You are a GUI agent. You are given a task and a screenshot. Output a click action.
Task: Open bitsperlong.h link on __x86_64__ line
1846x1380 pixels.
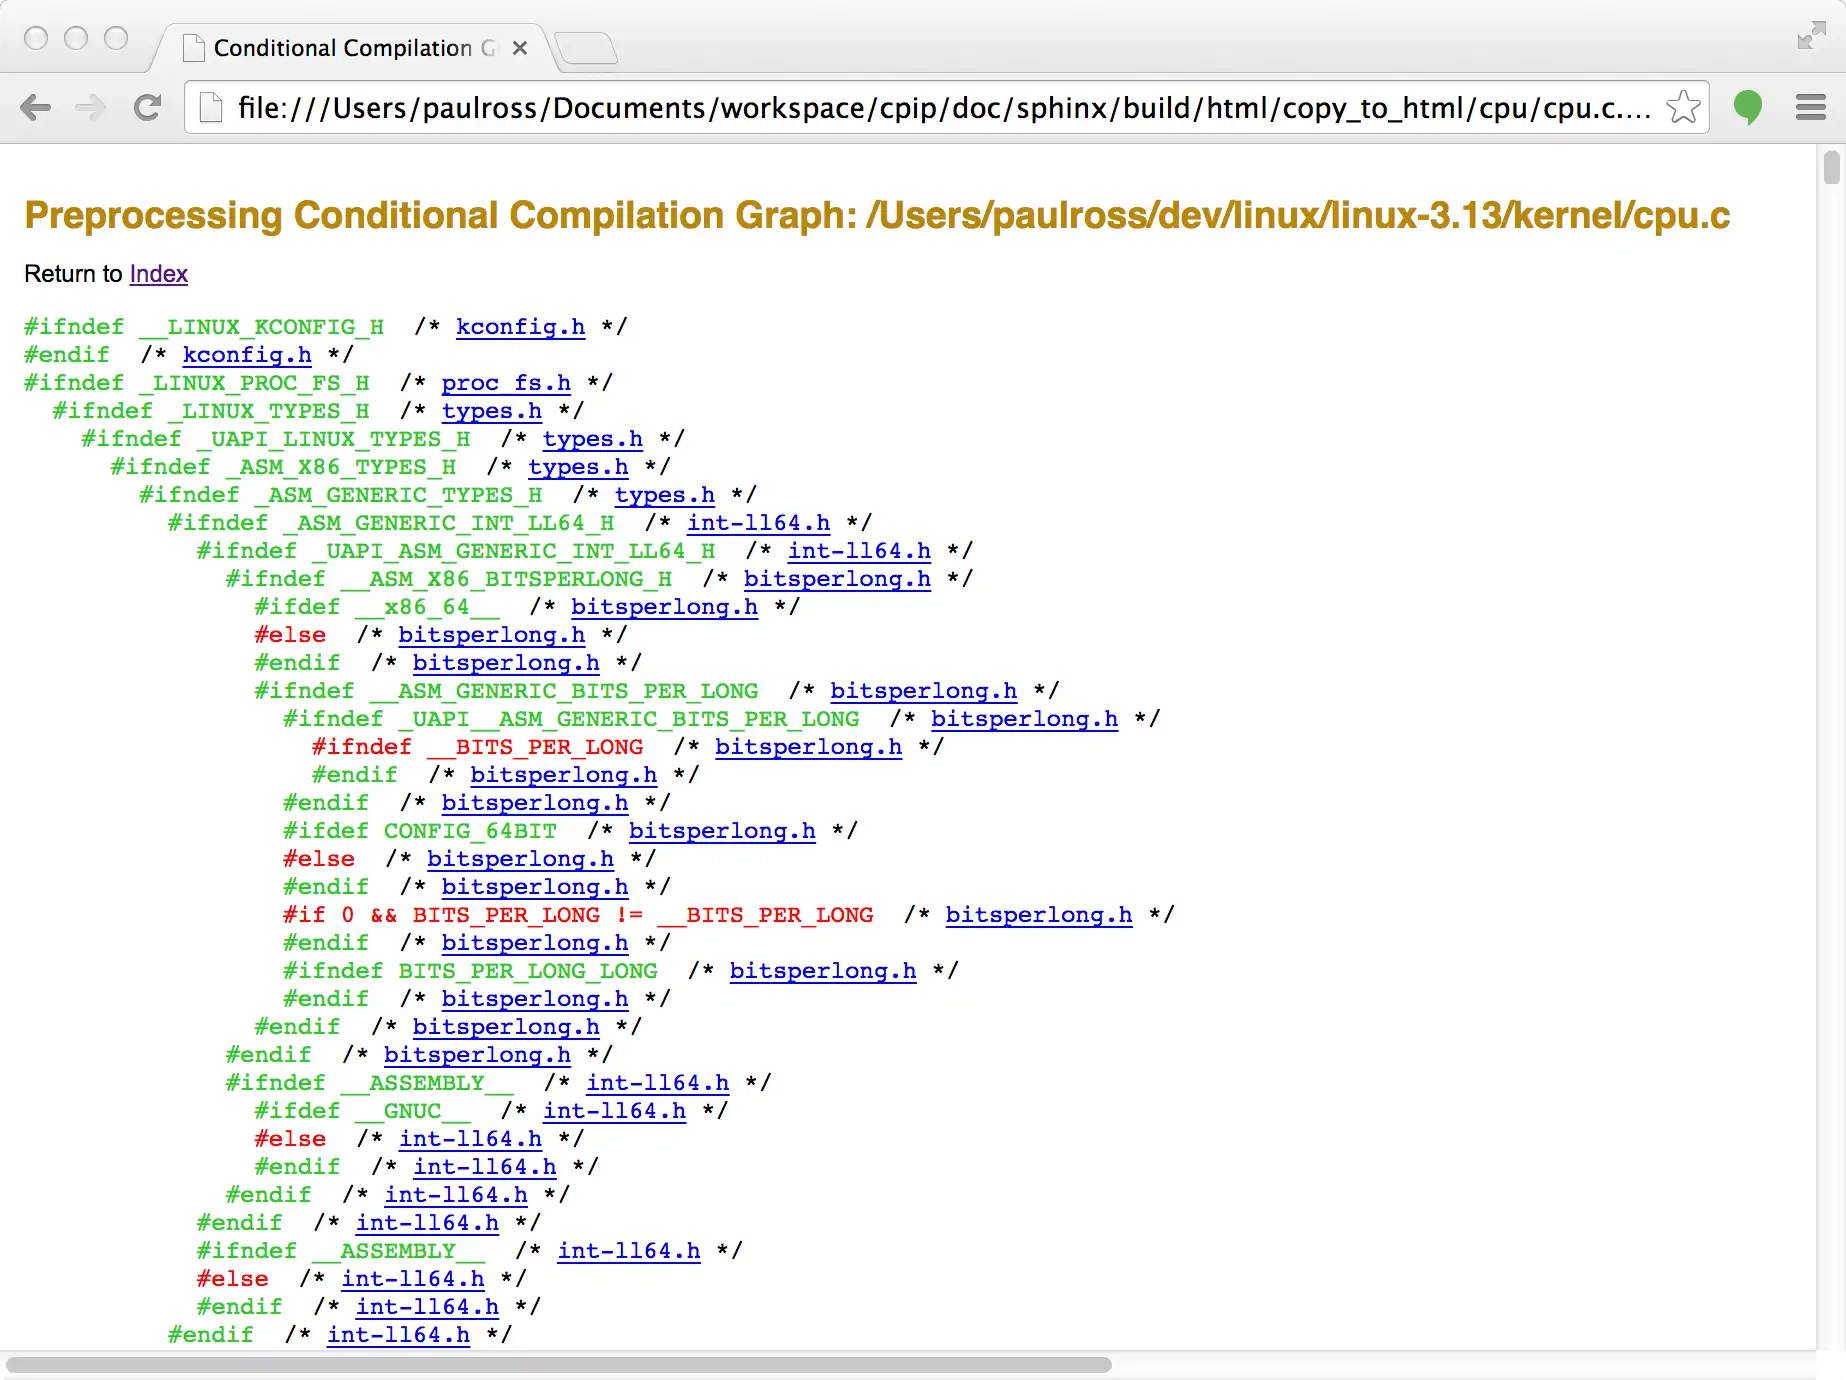point(664,607)
